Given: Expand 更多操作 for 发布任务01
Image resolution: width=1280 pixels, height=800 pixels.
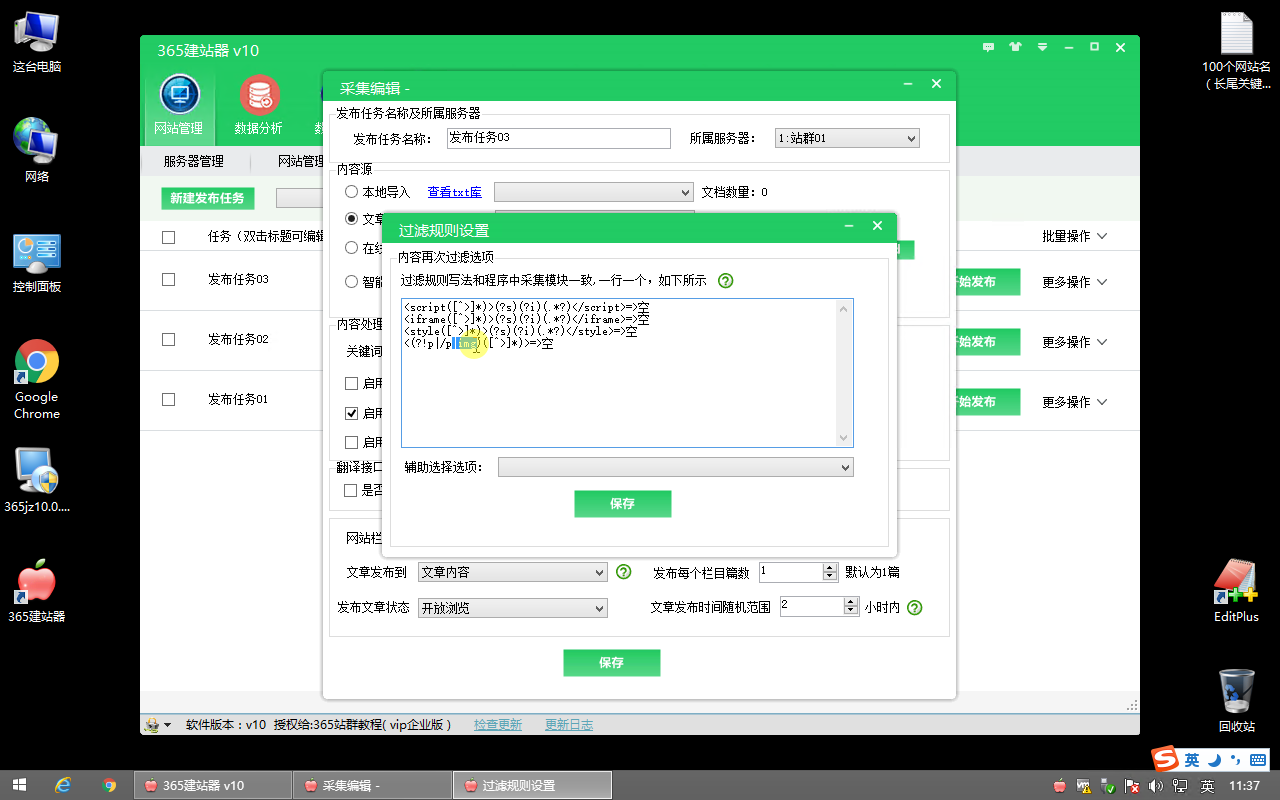Looking at the screenshot, I should [1075, 402].
